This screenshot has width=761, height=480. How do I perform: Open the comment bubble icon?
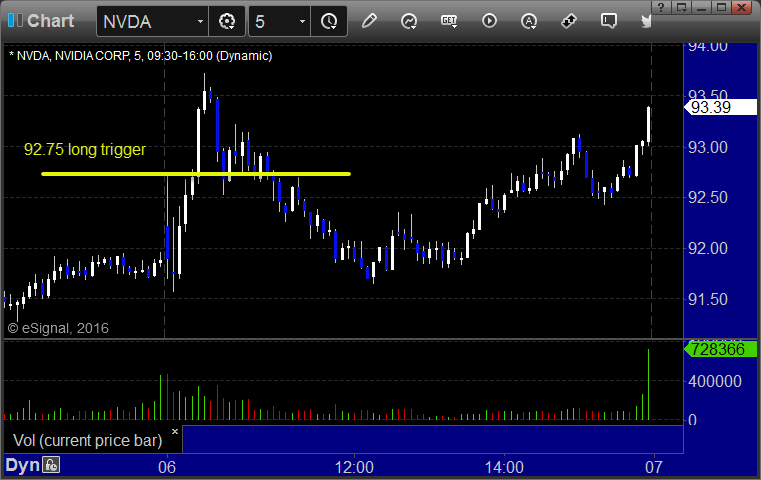click(x=609, y=21)
